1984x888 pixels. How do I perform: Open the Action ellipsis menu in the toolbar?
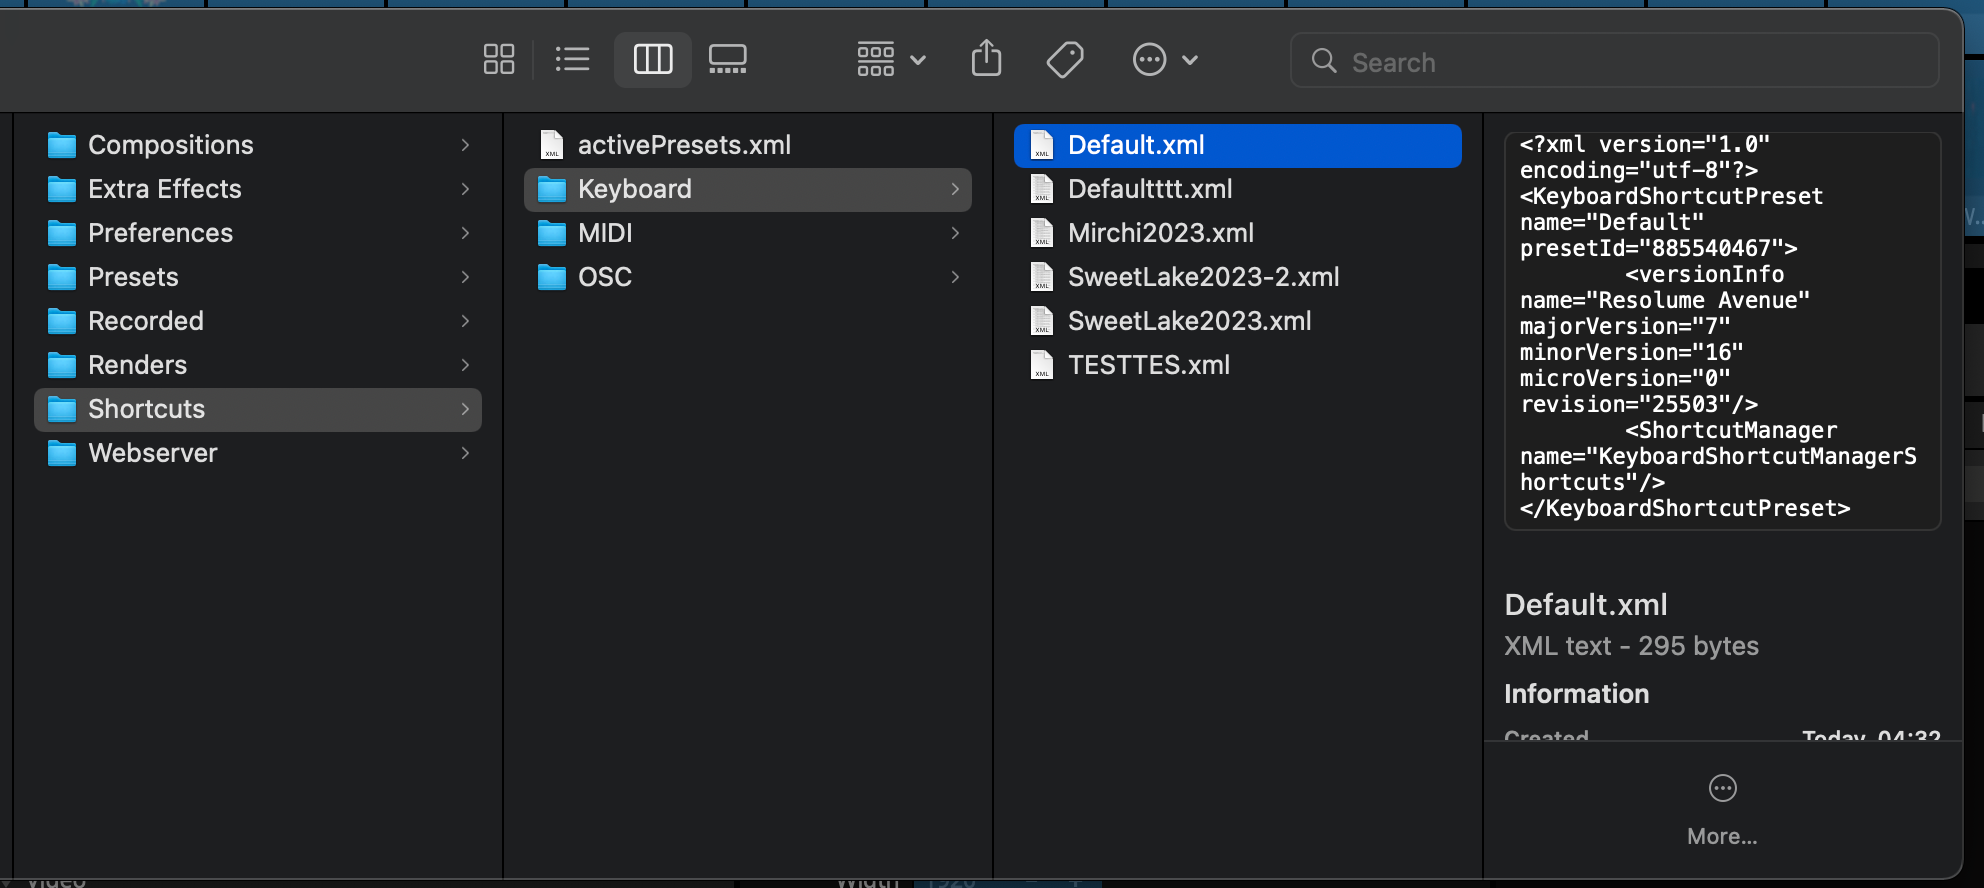click(1163, 60)
